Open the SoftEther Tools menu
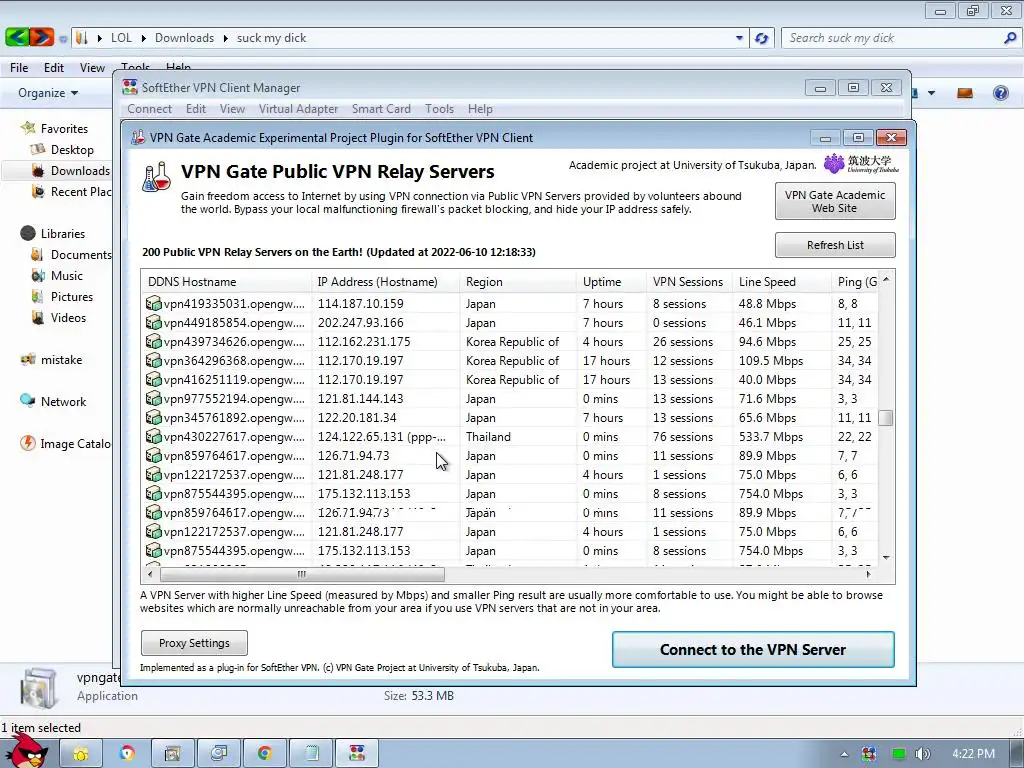 [x=440, y=108]
